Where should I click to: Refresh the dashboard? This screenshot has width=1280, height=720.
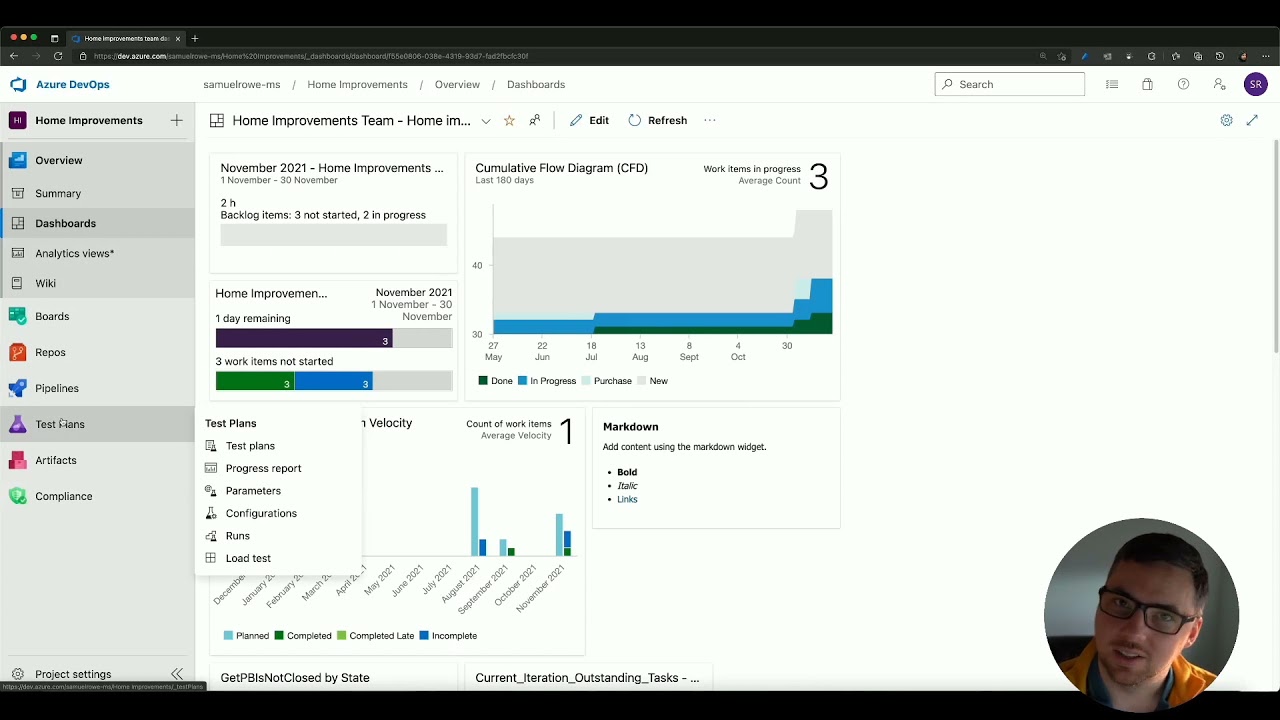point(657,120)
